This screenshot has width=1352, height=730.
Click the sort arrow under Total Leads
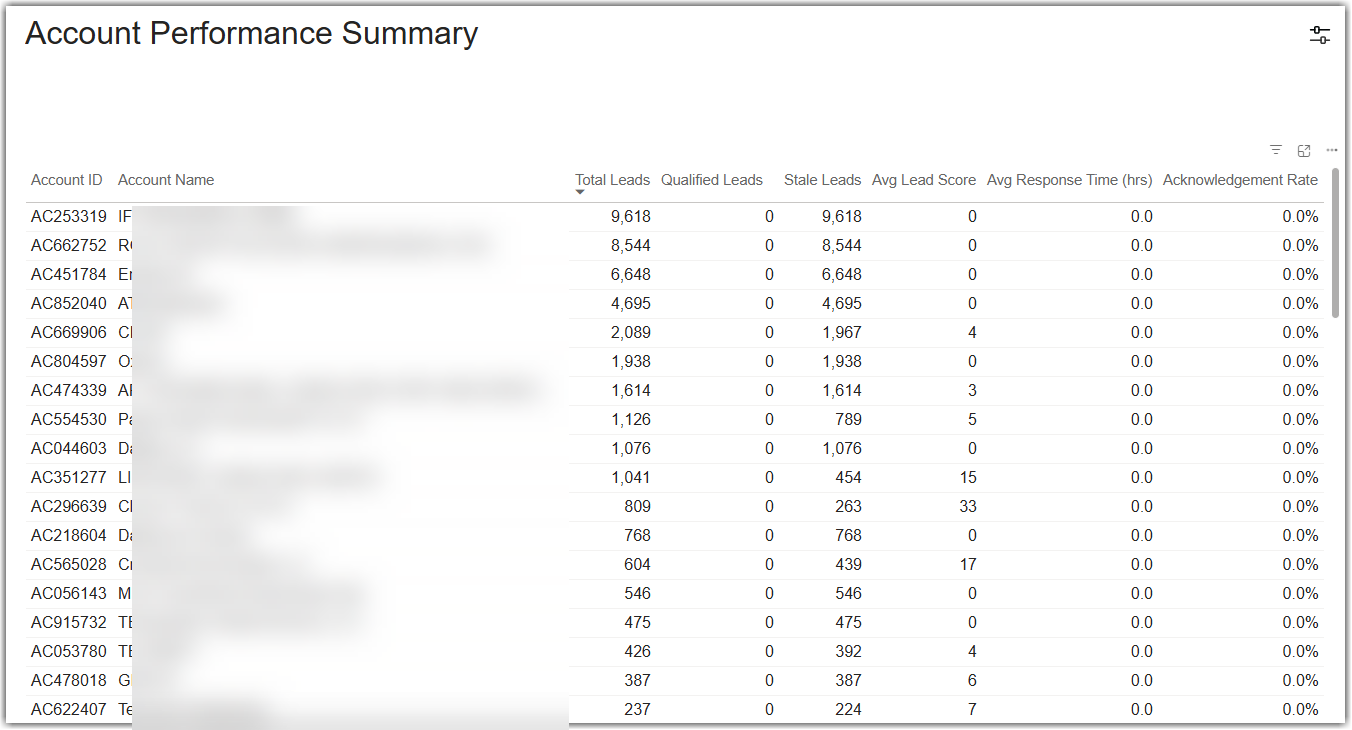click(x=580, y=192)
